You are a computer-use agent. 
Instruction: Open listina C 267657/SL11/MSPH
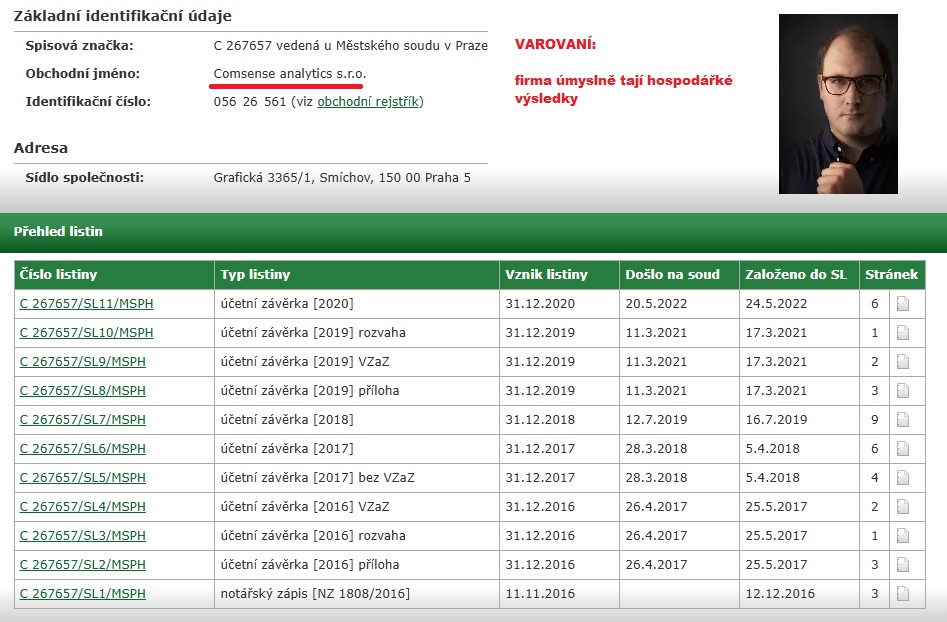click(x=86, y=304)
